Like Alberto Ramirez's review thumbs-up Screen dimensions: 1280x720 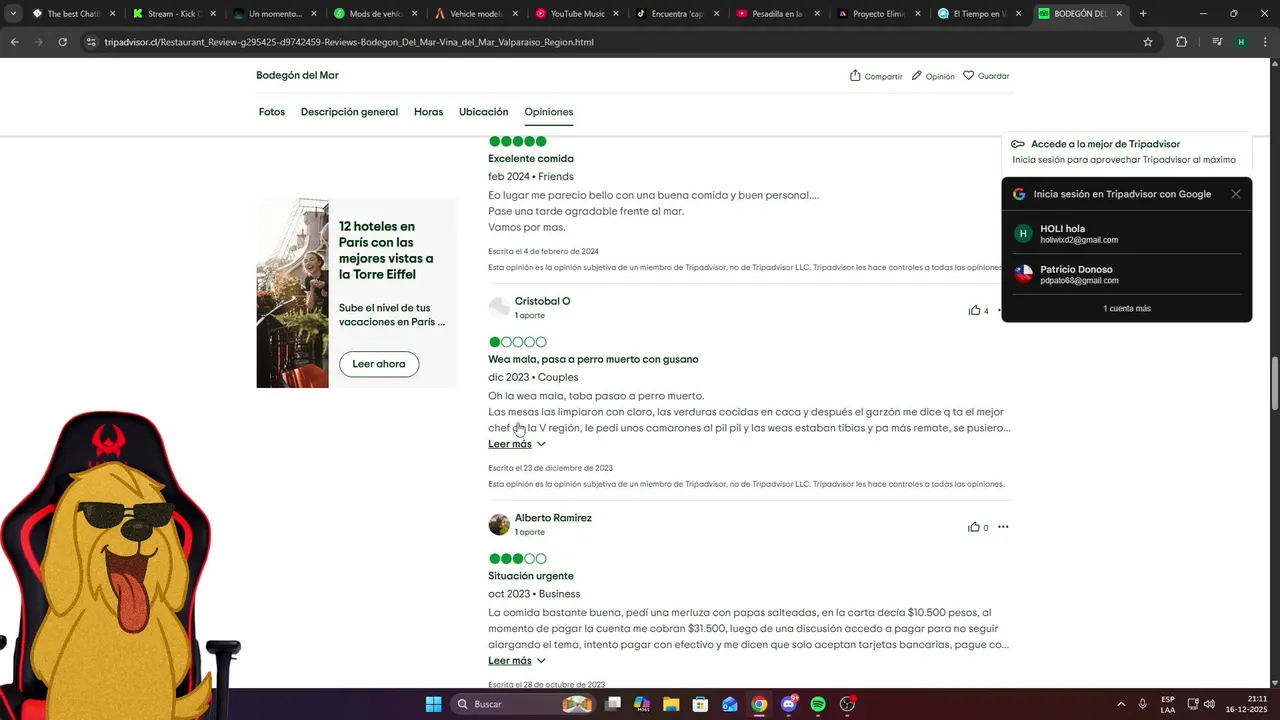click(974, 527)
